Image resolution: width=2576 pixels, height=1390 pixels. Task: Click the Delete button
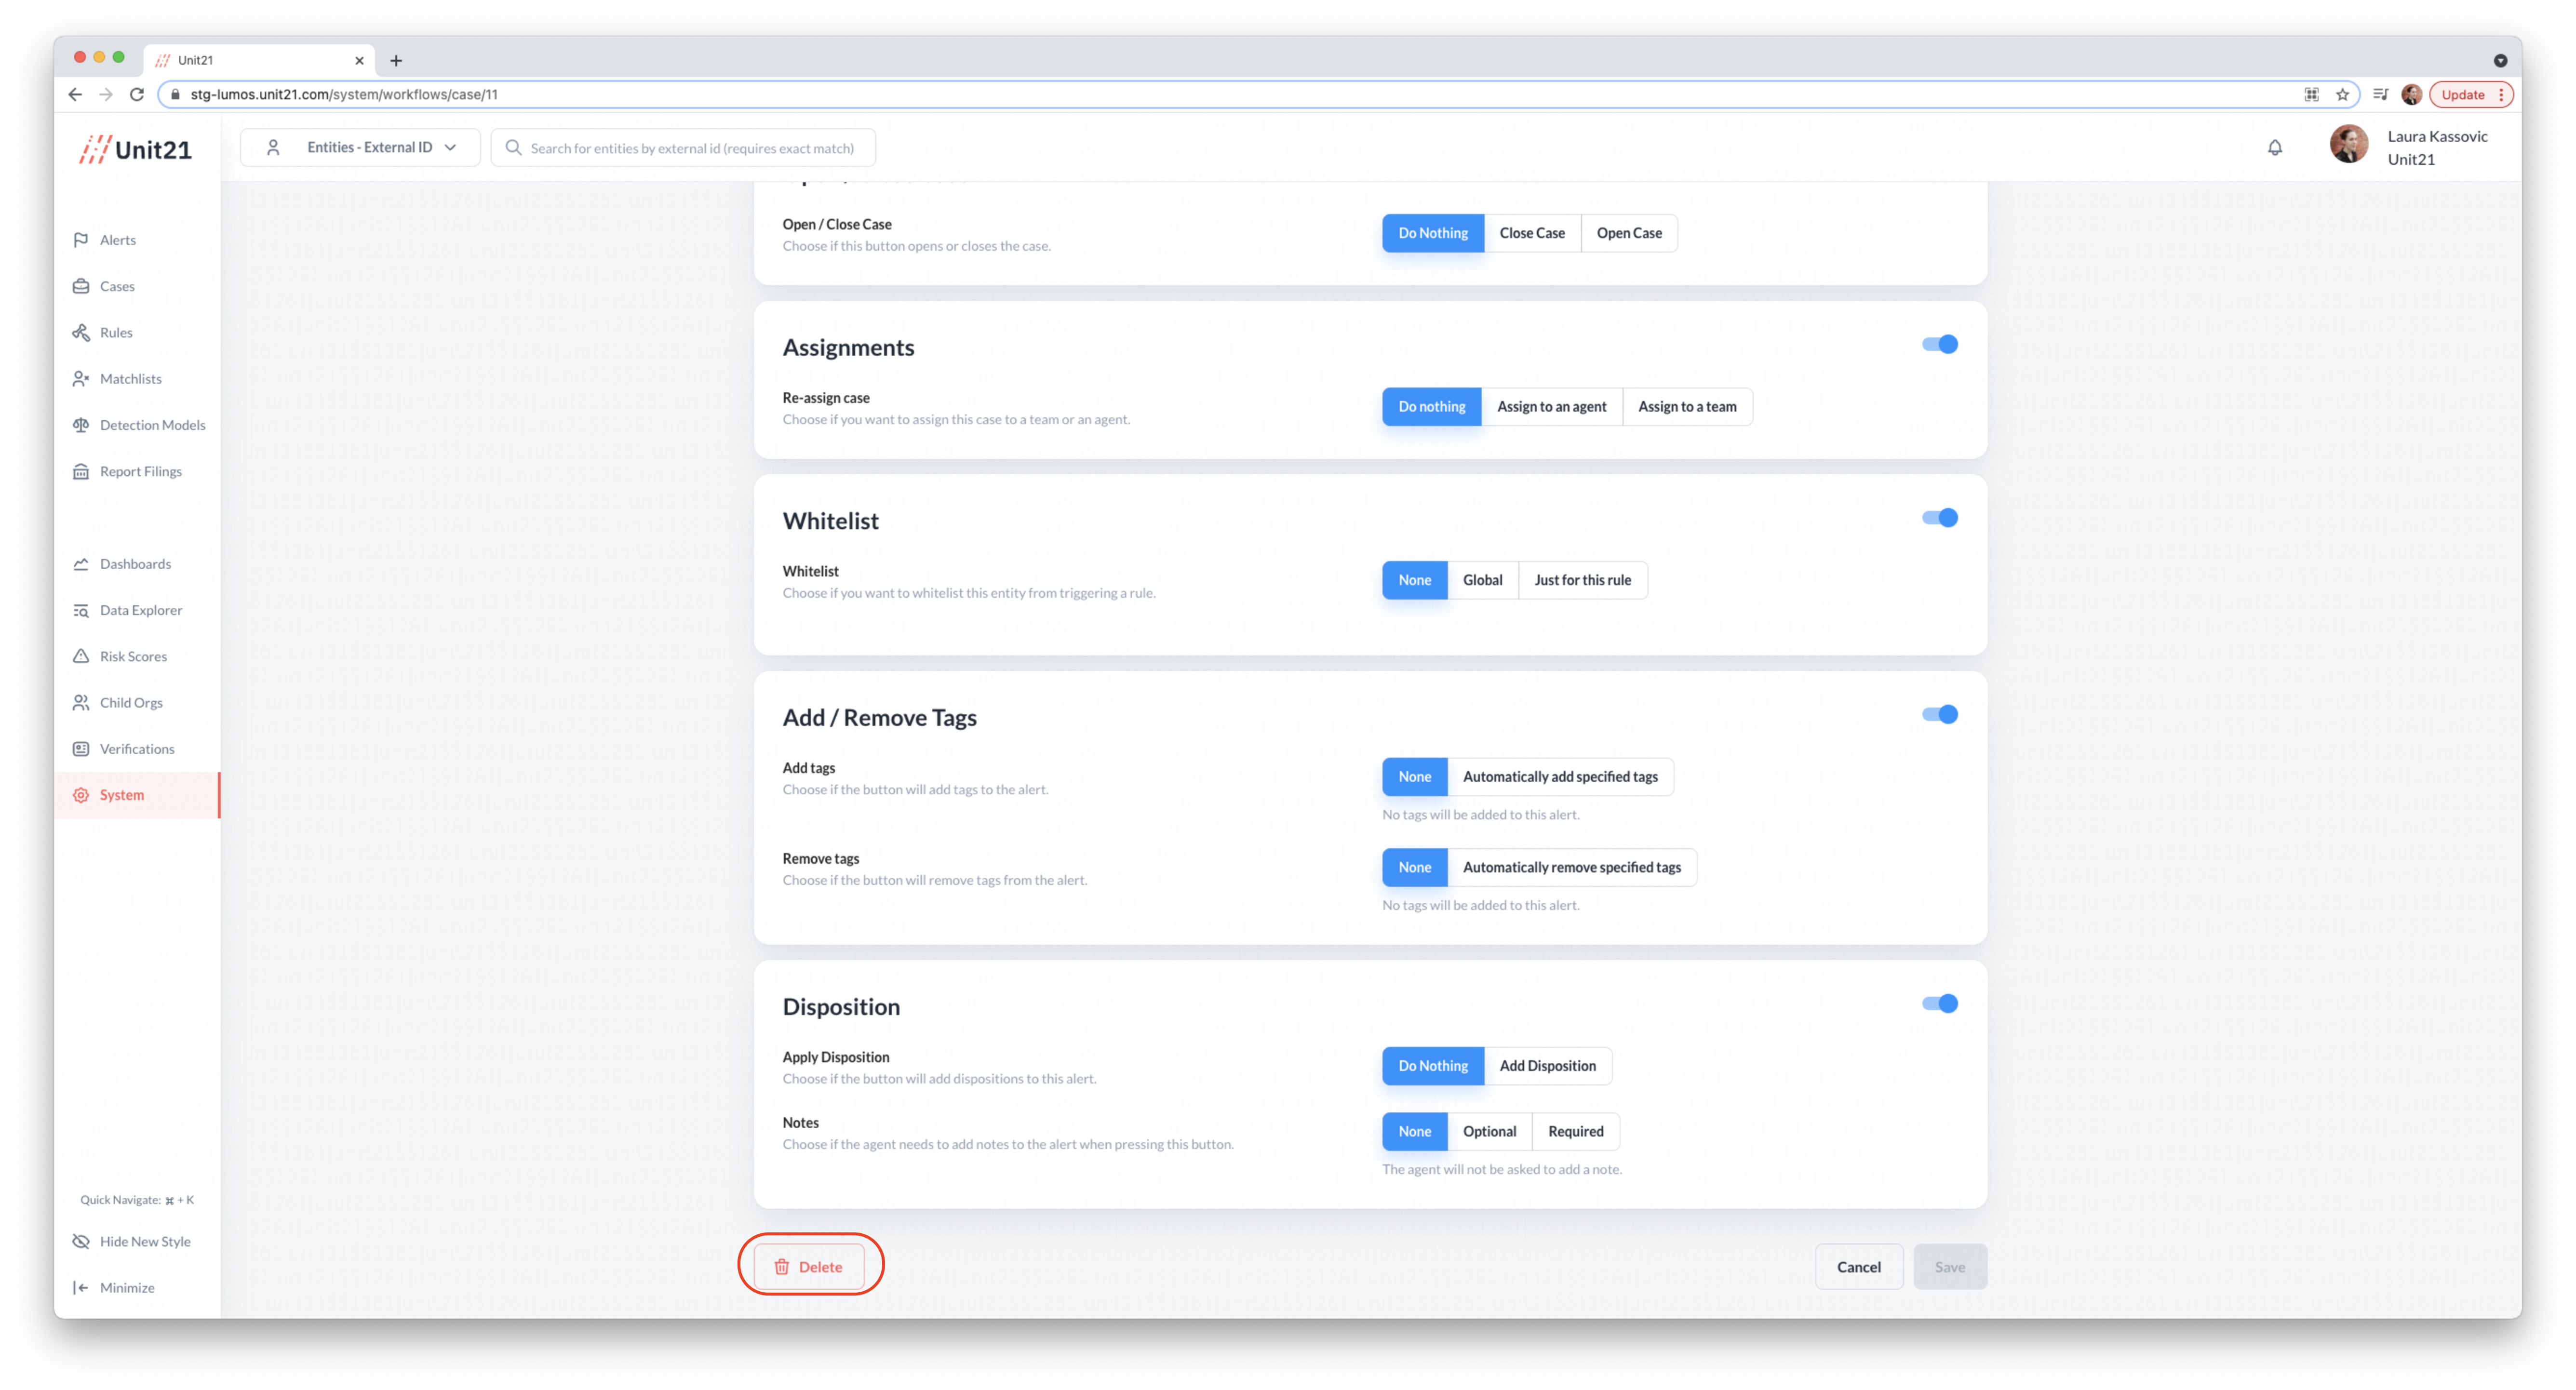click(x=808, y=1267)
